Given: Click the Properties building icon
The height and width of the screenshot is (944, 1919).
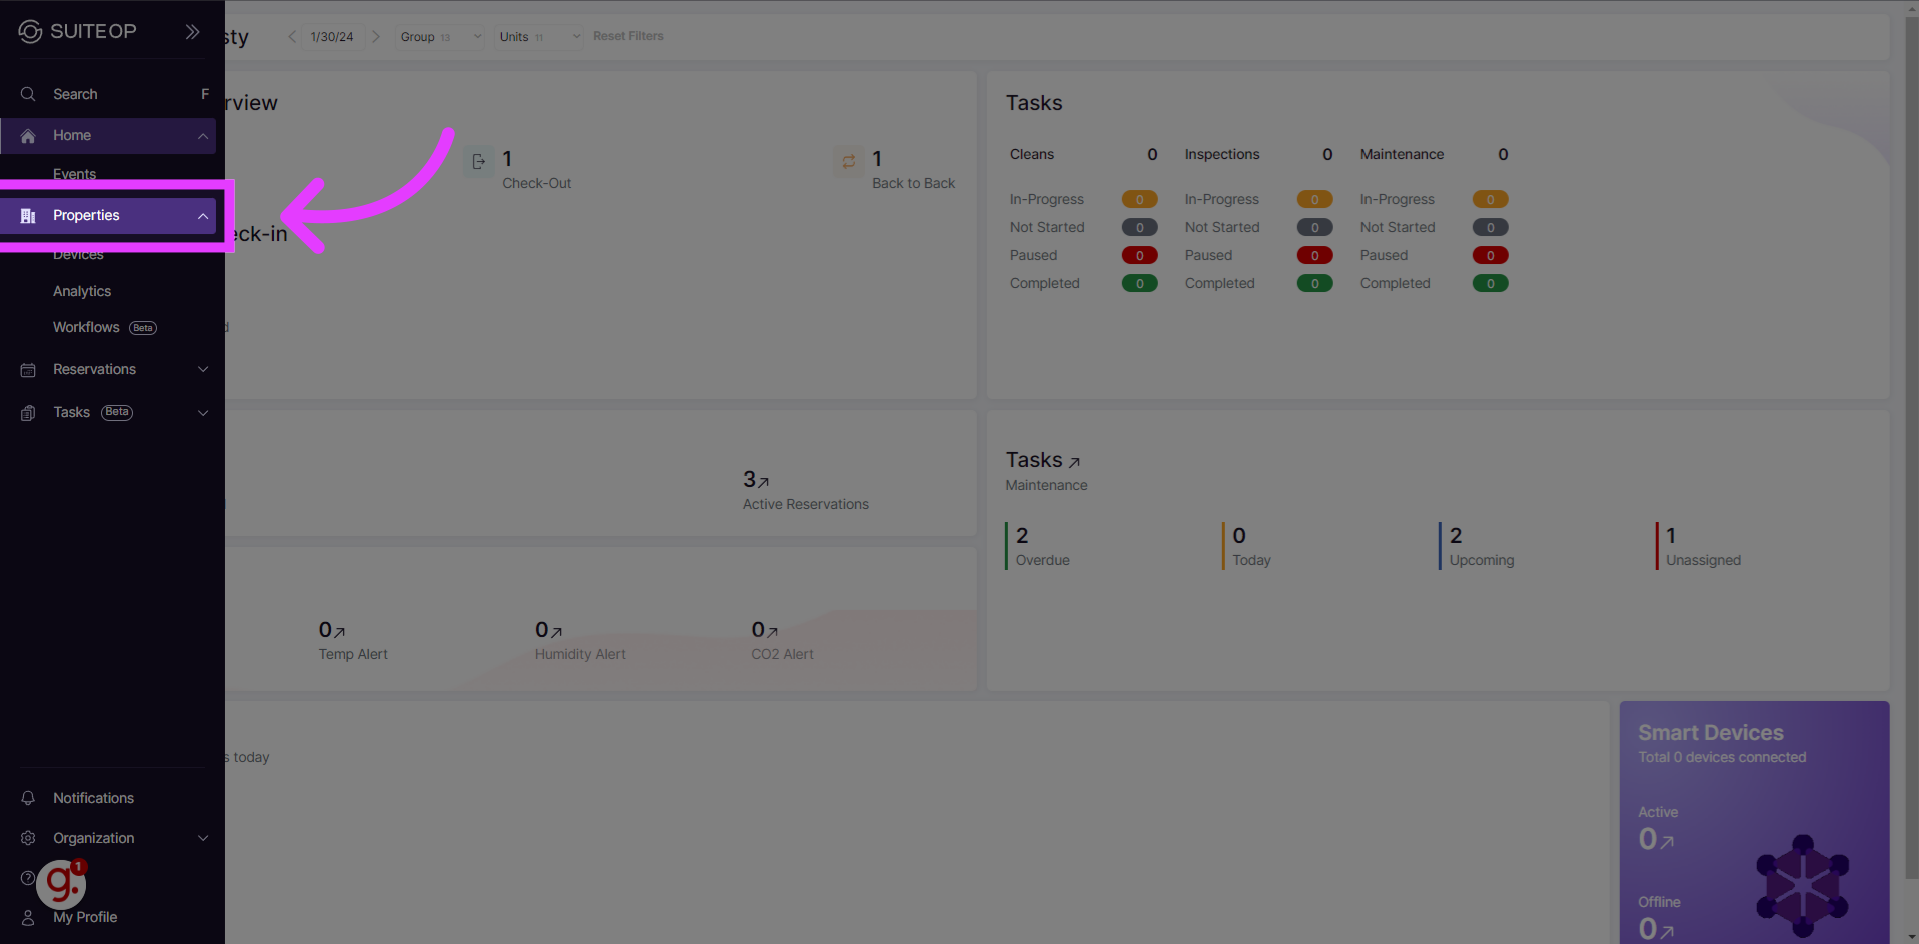Looking at the screenshot, I should [28, 216].
